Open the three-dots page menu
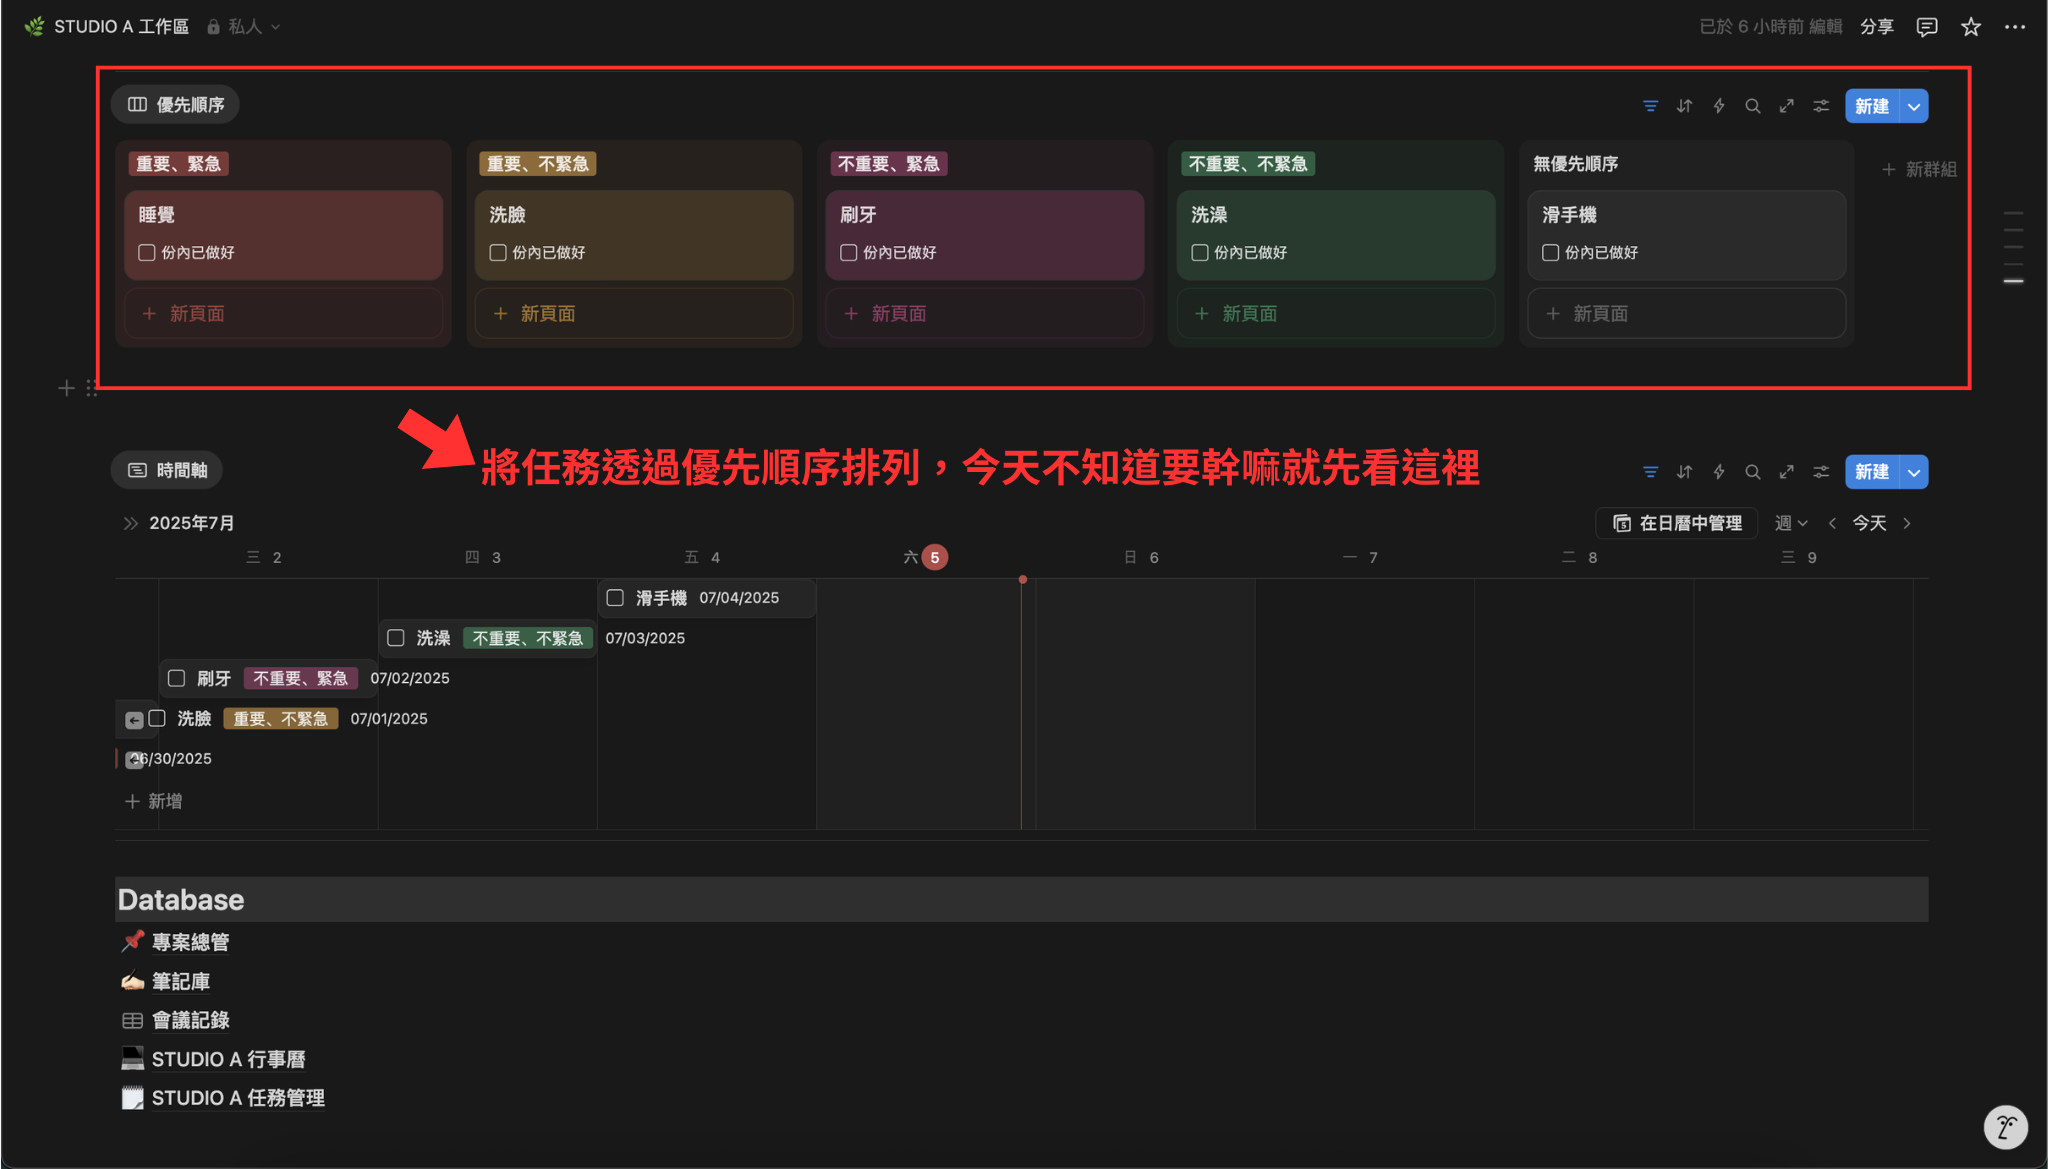Screen dimensions: 2048x1169 [x=2014, y=27]
